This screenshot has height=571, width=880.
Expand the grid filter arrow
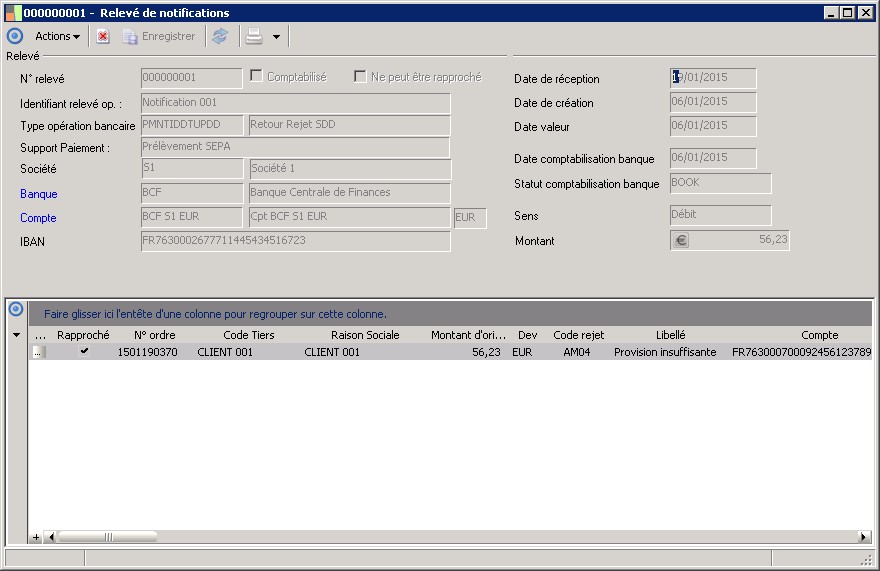click(16, 335)
